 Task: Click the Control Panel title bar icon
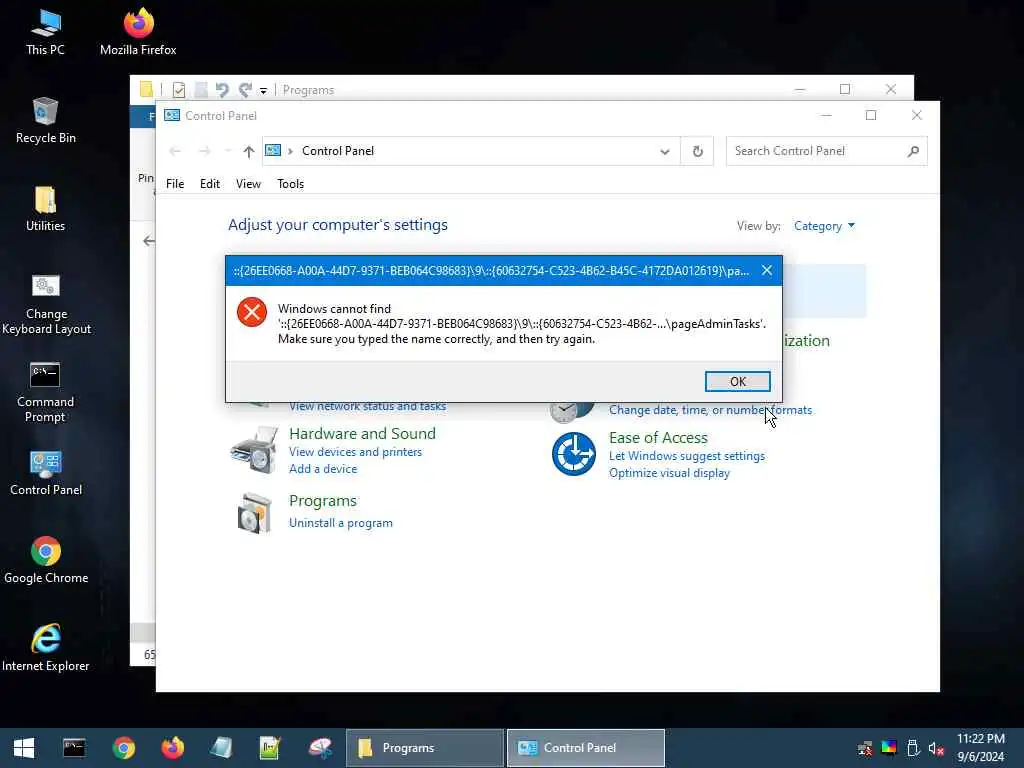[x=172, y=116]
